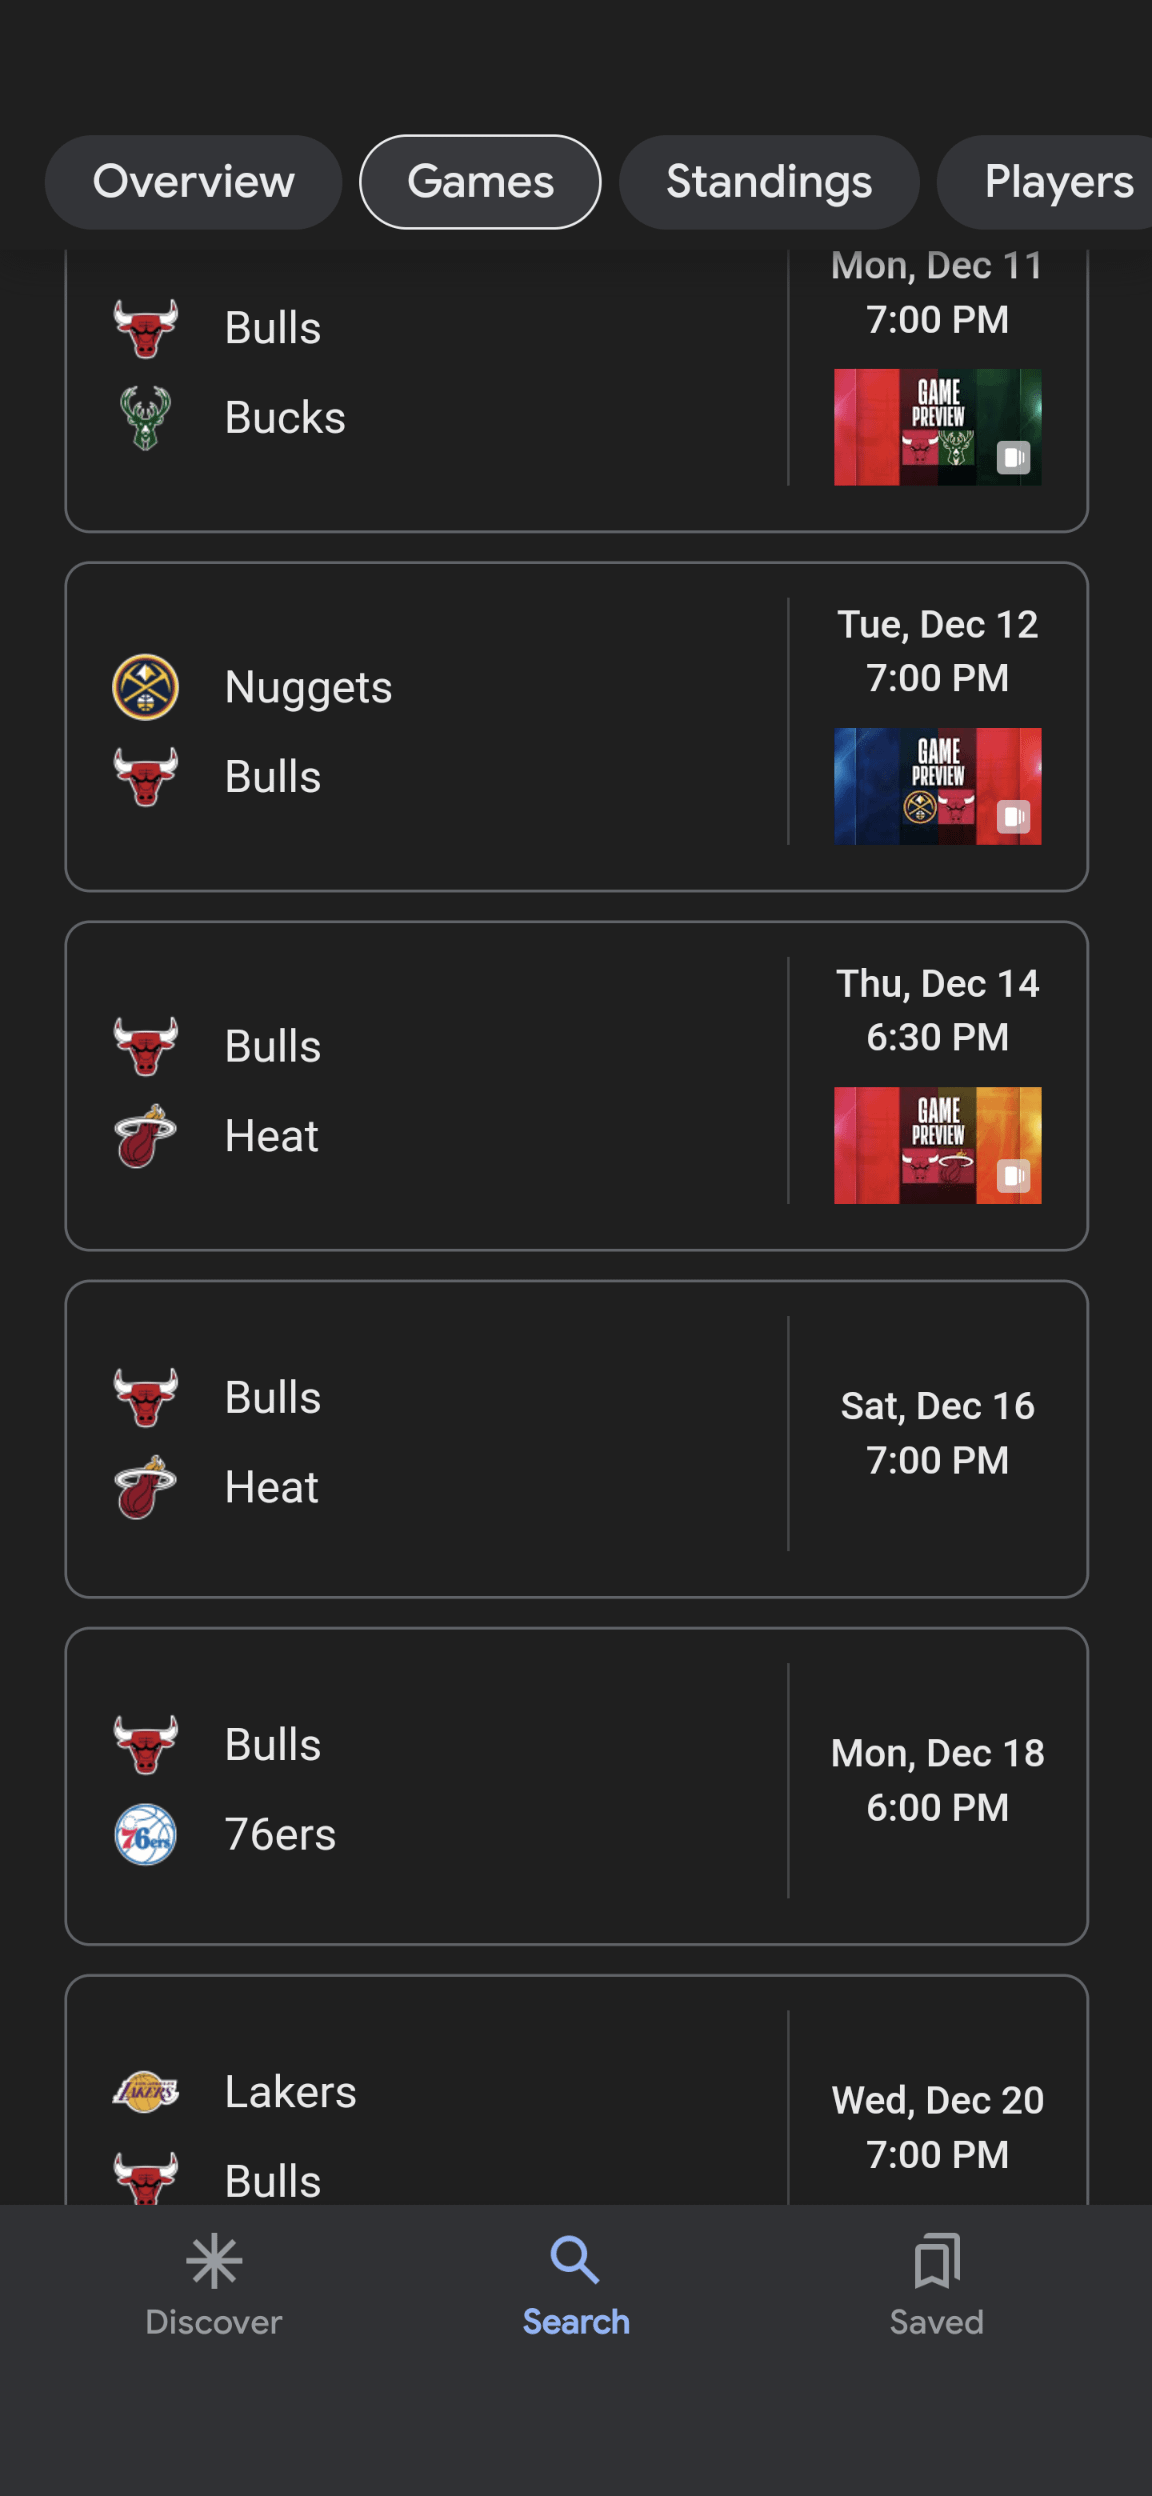Image resolution: width=1152 pixels, height=2496 pixels.
Task: Tap the Bucks team logo
Action: [x=146, y=417]
